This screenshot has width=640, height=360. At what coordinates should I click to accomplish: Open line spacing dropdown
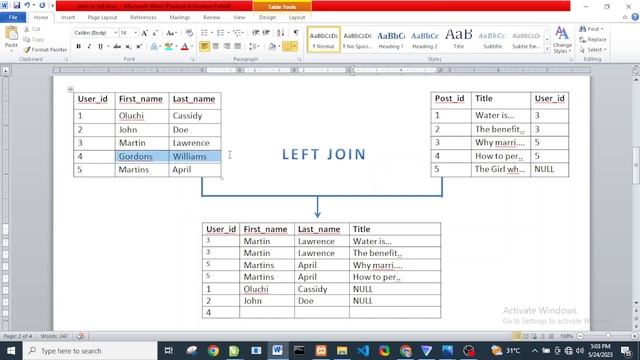pos(254,47)
